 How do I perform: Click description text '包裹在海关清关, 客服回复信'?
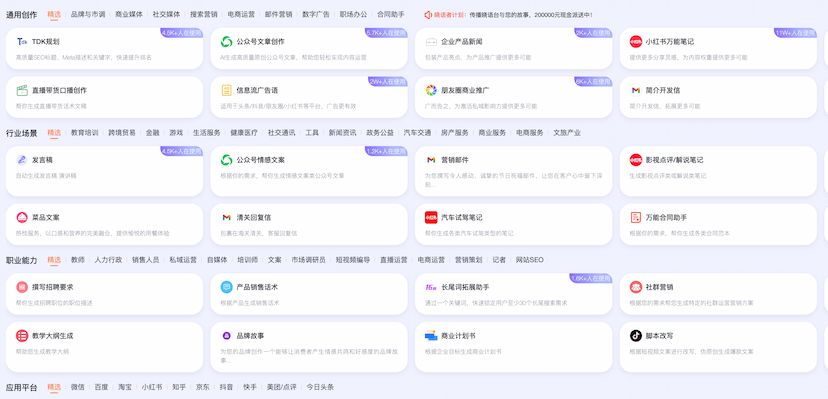point(259,233)
